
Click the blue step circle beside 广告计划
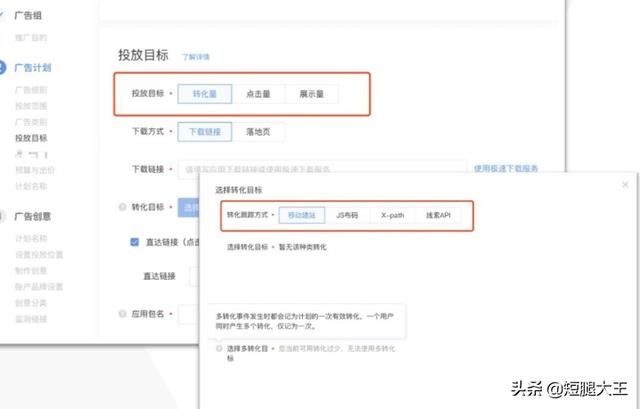(x=2, y=67)
